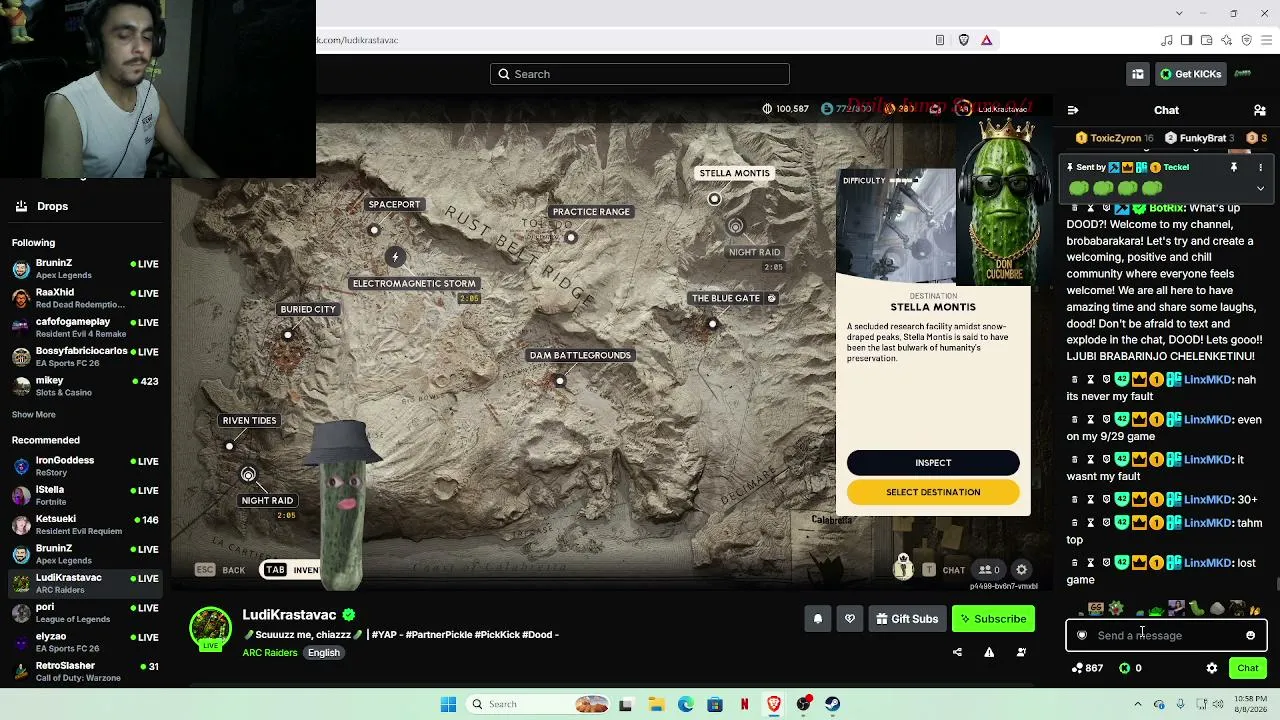Click the Electromagnetic Storm lightning marker
Image resolution: width=1280 pixels, height=720 pixels.
(x=395, y=257)
